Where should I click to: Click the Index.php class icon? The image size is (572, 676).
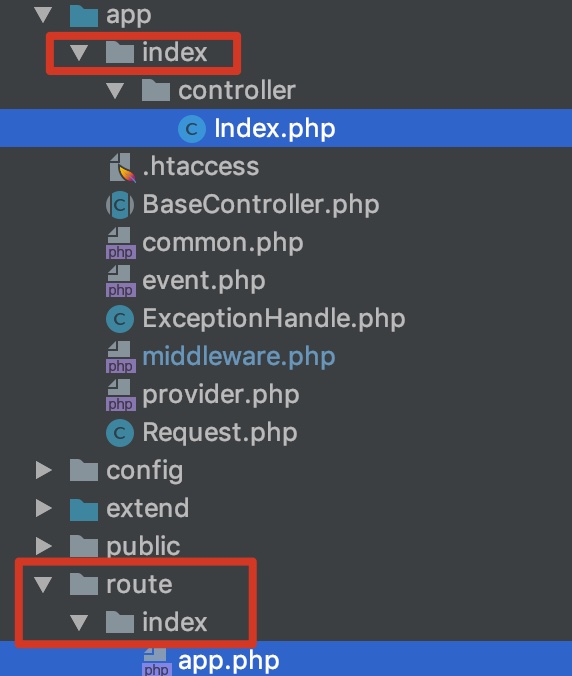click(192, 128)
